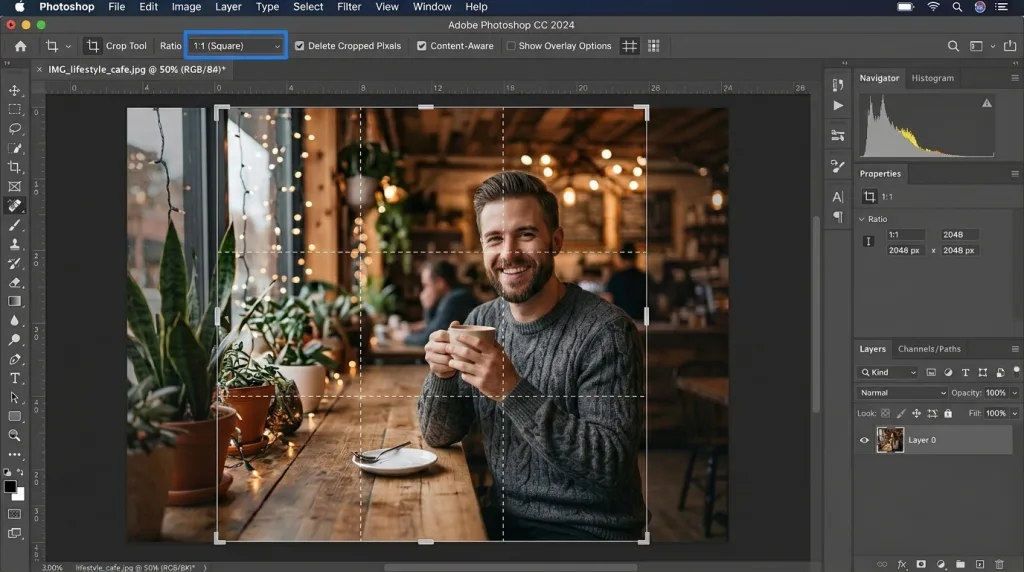The width and height of the screenshot is (1024, 572).
Task: Select the Crop tool in left toolbar
Action: point(14,167)
